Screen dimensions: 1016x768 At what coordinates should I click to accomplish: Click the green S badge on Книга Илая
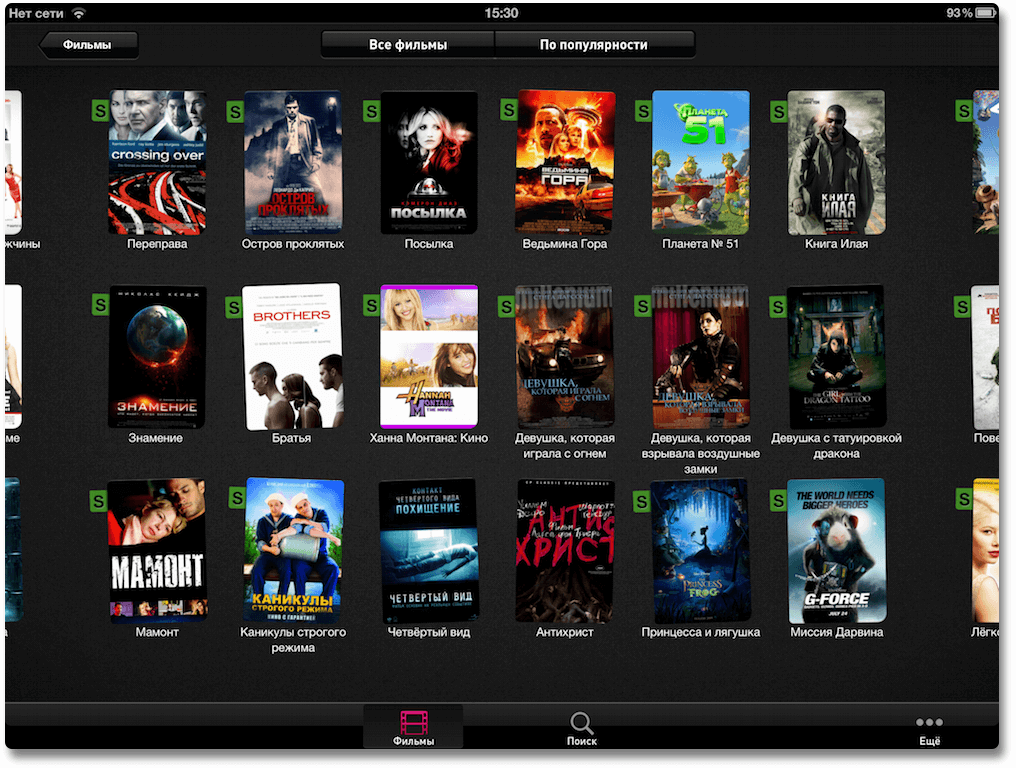[778, 111]
